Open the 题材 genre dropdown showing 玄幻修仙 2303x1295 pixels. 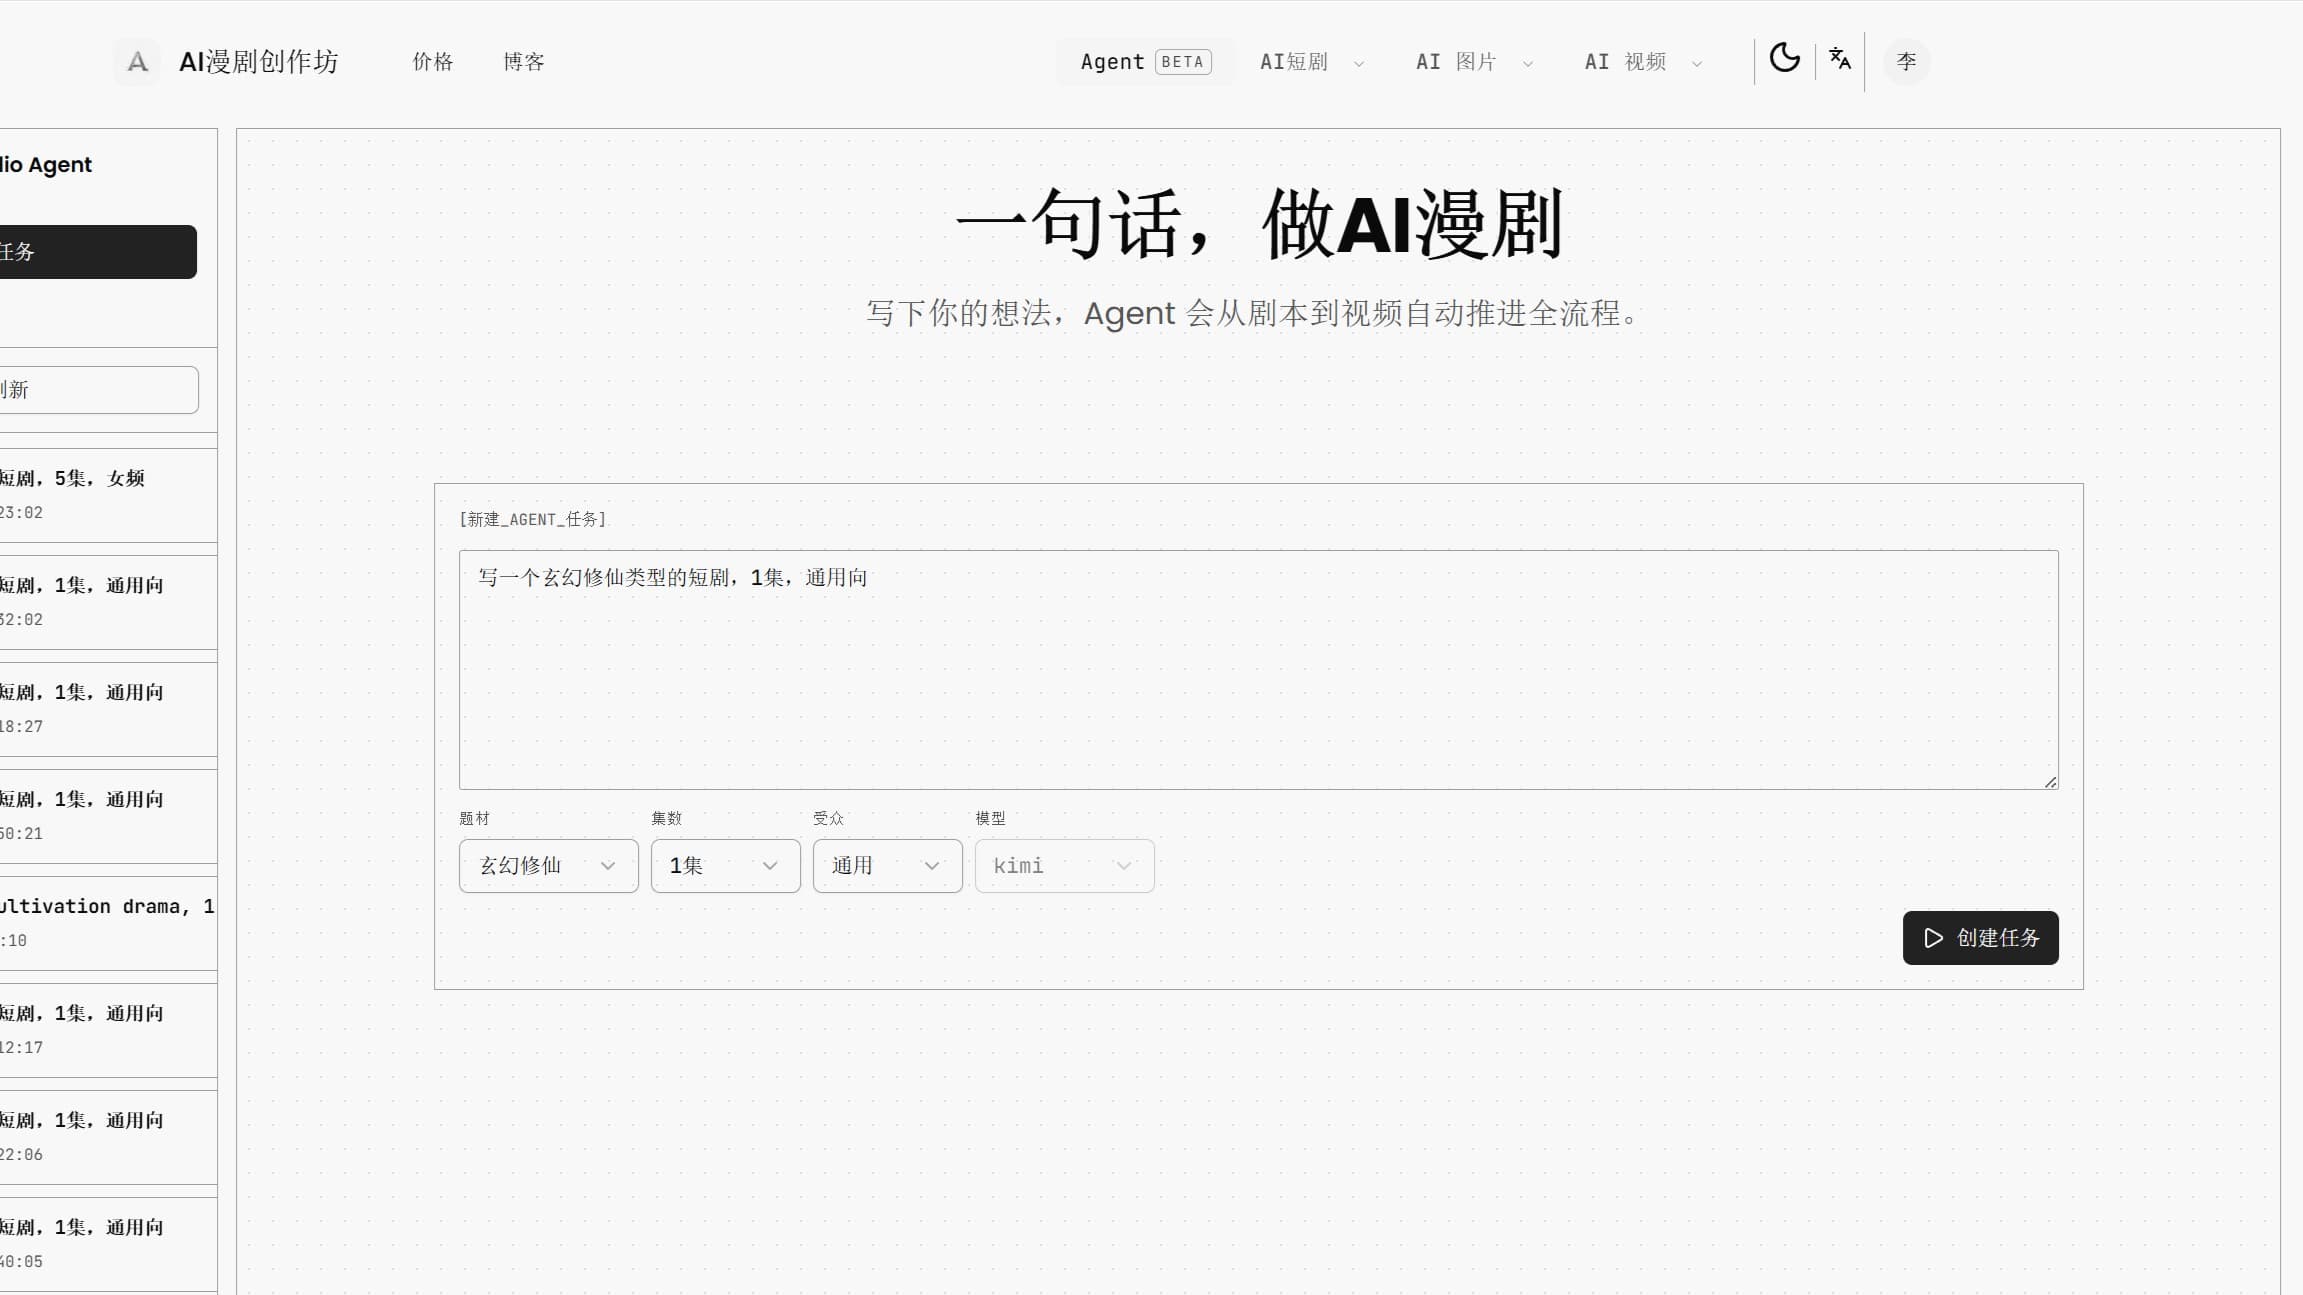point(547,865)
